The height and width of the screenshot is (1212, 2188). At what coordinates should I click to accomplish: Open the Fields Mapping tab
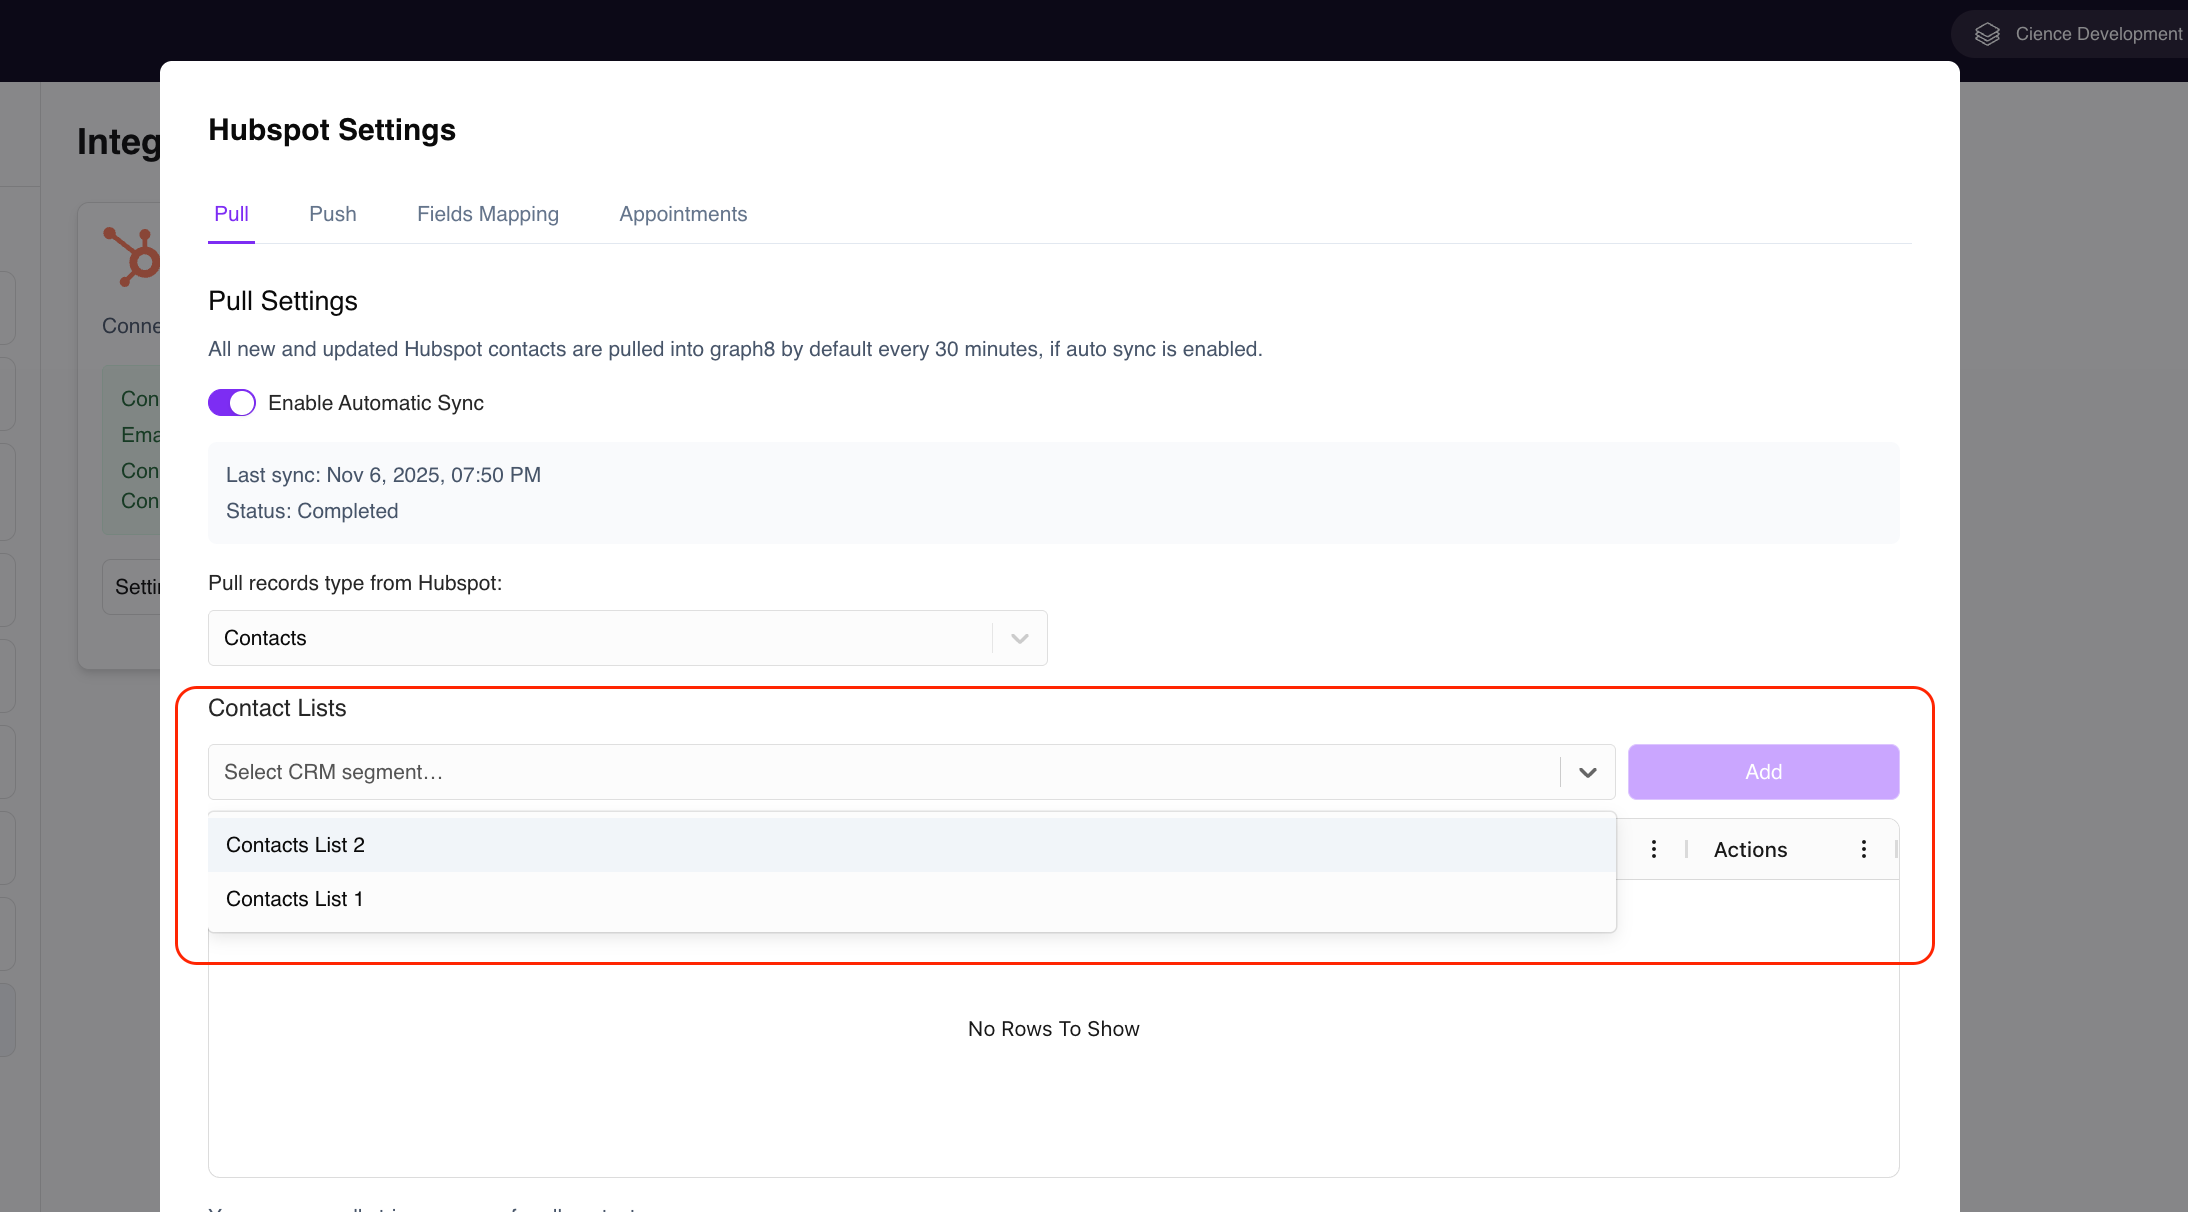pyautogui.click(x=488, y=214)
